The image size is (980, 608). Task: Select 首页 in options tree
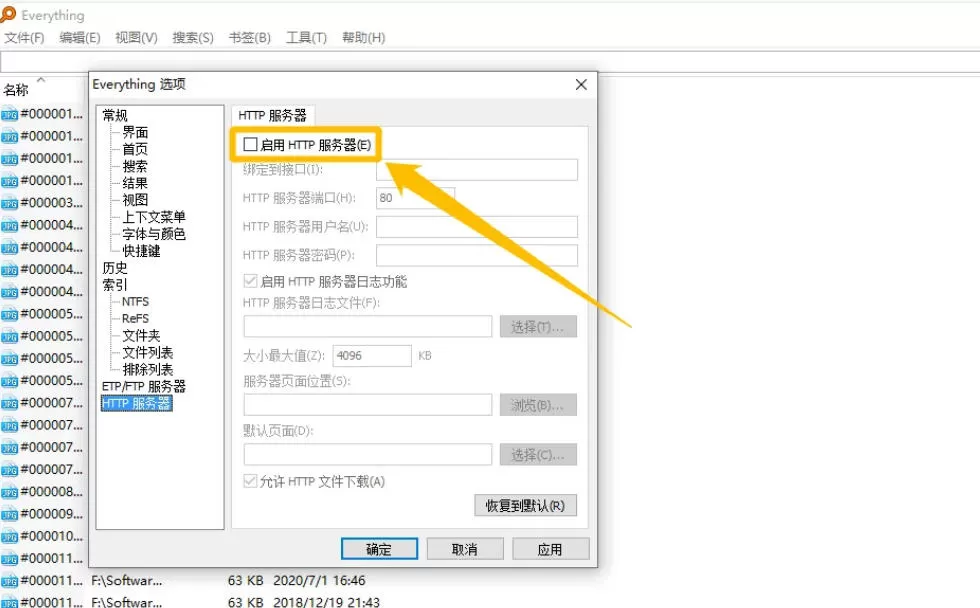pos(135,149)
